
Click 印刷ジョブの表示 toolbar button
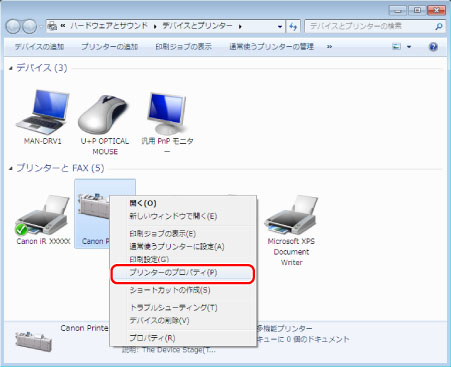(x=184, y=47)
